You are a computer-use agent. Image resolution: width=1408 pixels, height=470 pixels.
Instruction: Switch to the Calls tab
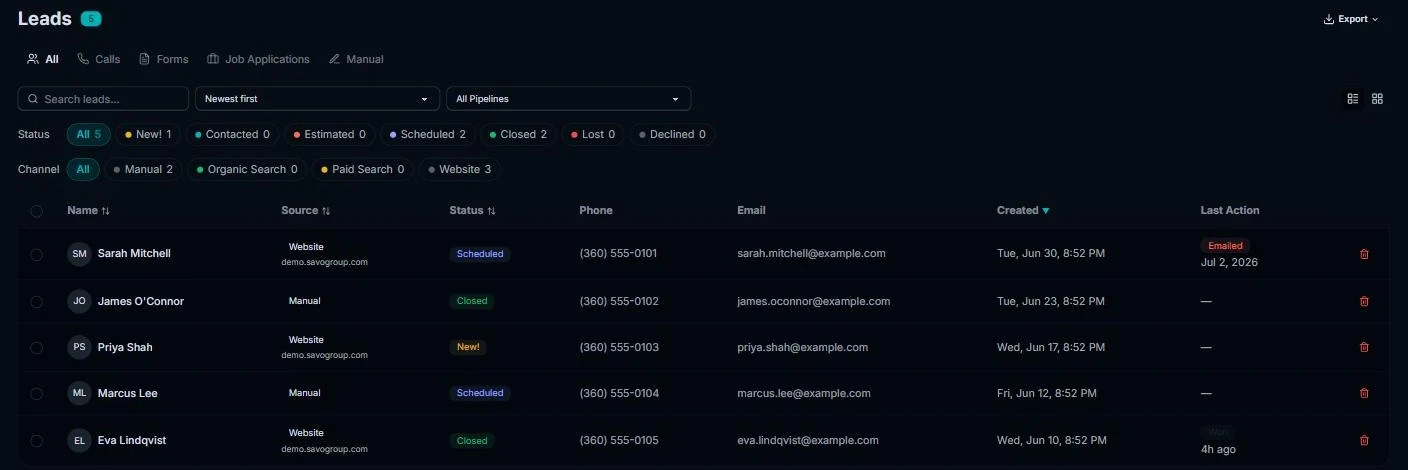(x=99, y=59)
